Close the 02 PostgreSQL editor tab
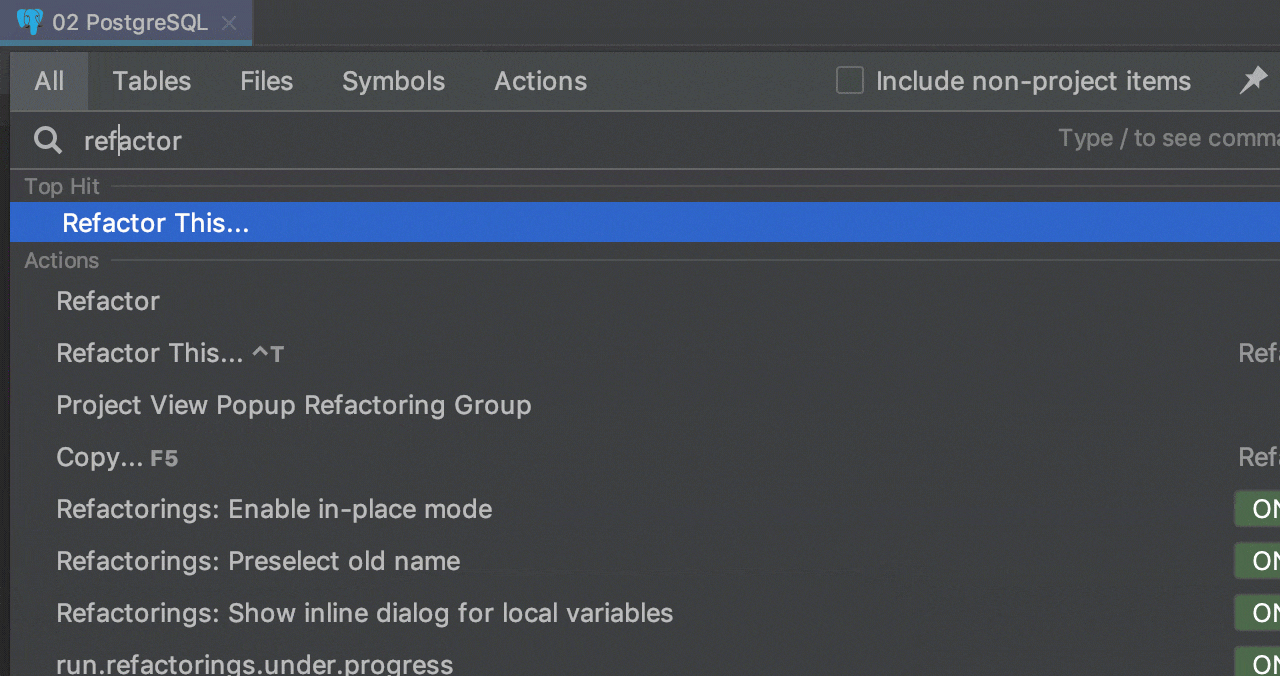Image resolution: width=1280 pixels, height=676 pixels. click(229, 23)
